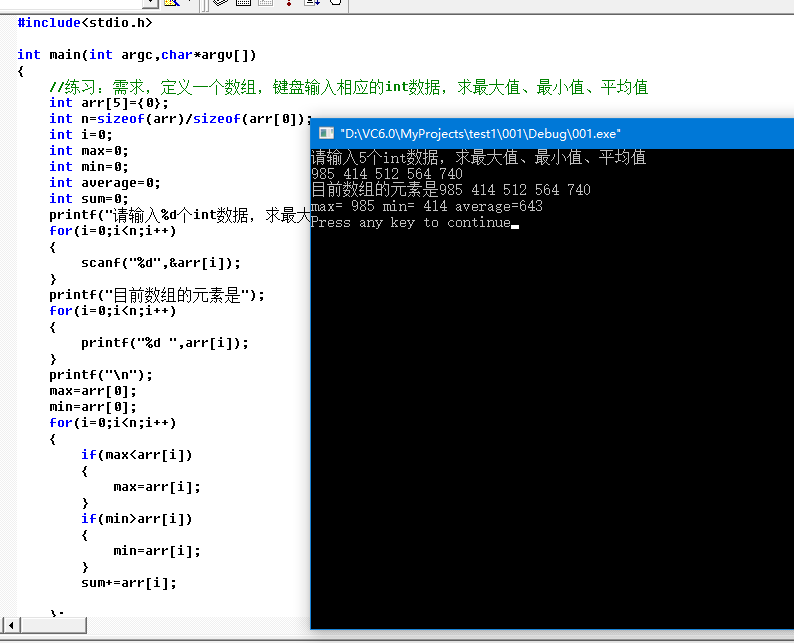Click the console result "max= 985 min= 414 average=643"

[427, 206]
